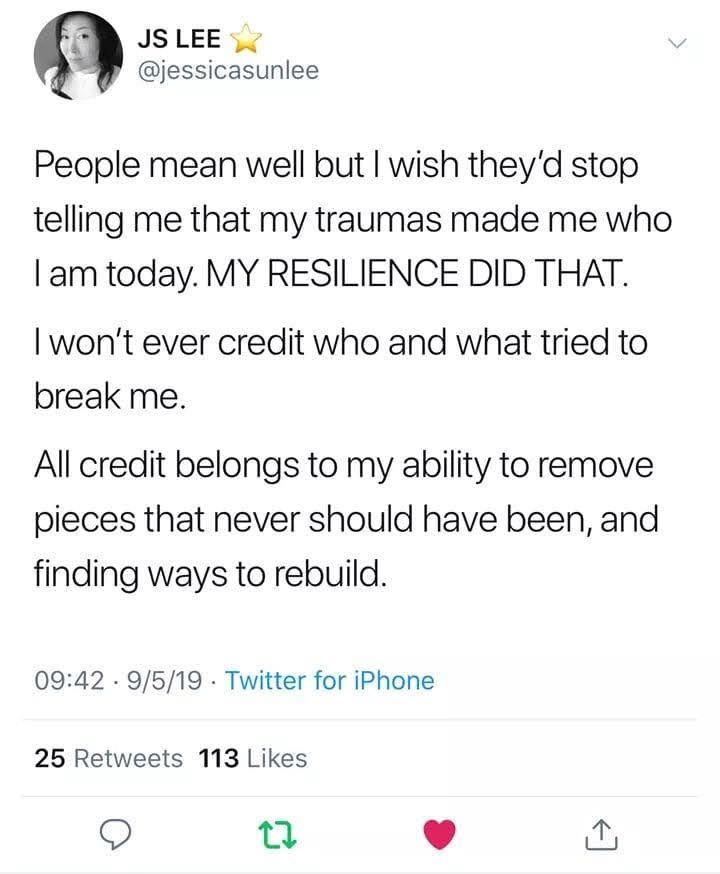
Task: Open the Twitter for iPhone source link
Action: (x=330, y=681)
